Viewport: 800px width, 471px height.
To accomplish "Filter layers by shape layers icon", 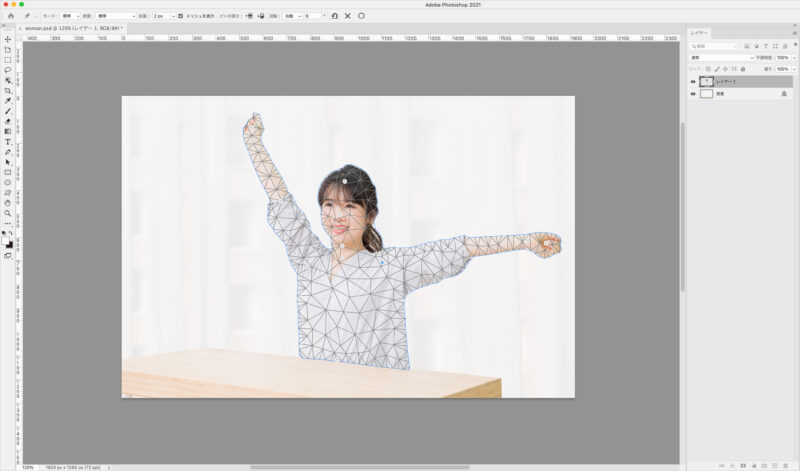I will coord(775,46).
